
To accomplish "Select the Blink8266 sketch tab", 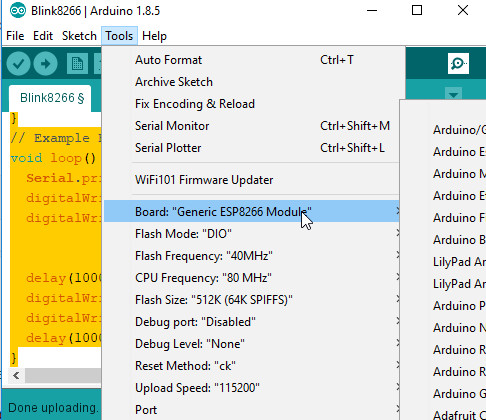I will [x=50, y=98].
